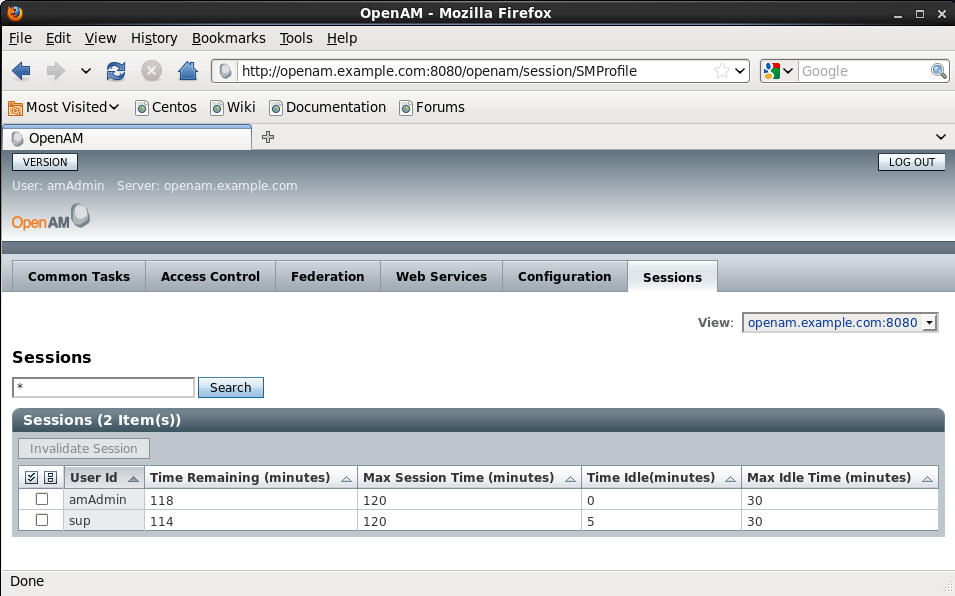
Task: Check the sup session checkbox
Action: click(42, 520)
